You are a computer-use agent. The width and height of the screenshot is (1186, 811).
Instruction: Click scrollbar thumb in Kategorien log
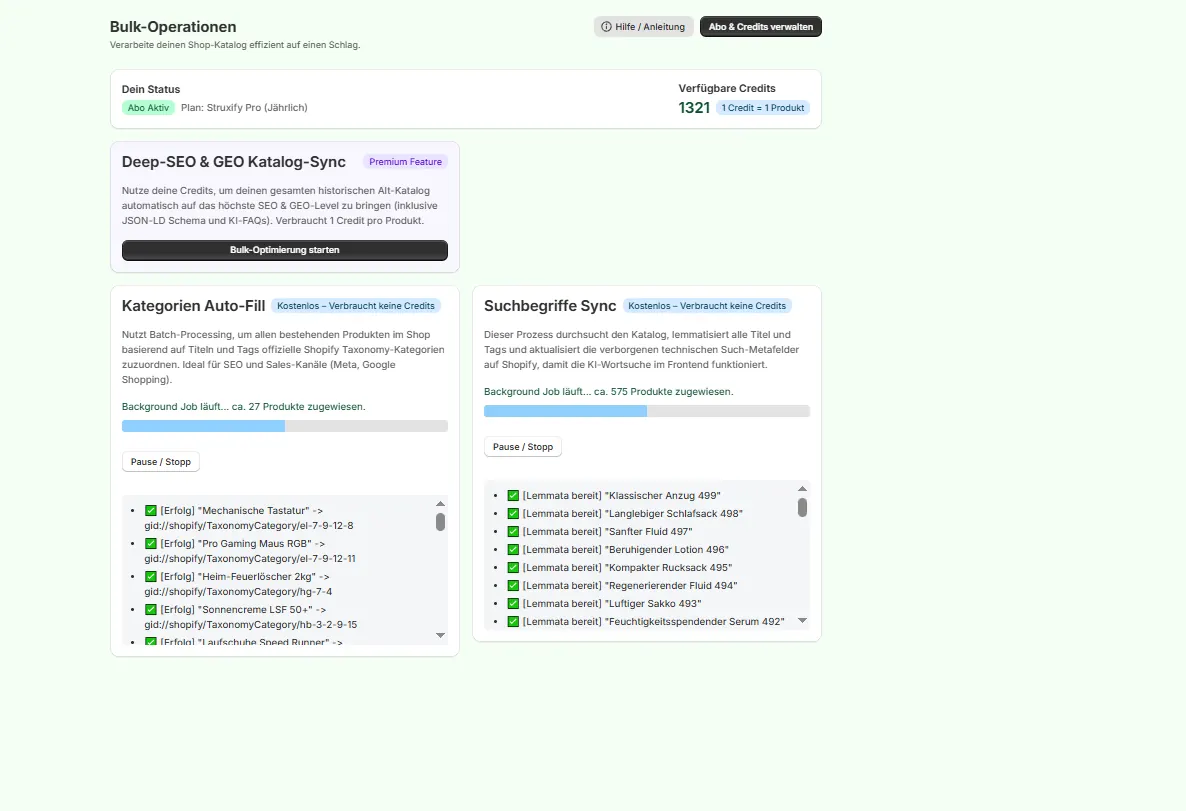[x=440, y=522]
